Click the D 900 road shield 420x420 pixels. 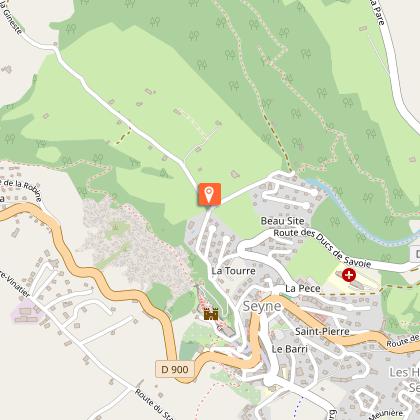pyautogui.click(x=174, y=369)
